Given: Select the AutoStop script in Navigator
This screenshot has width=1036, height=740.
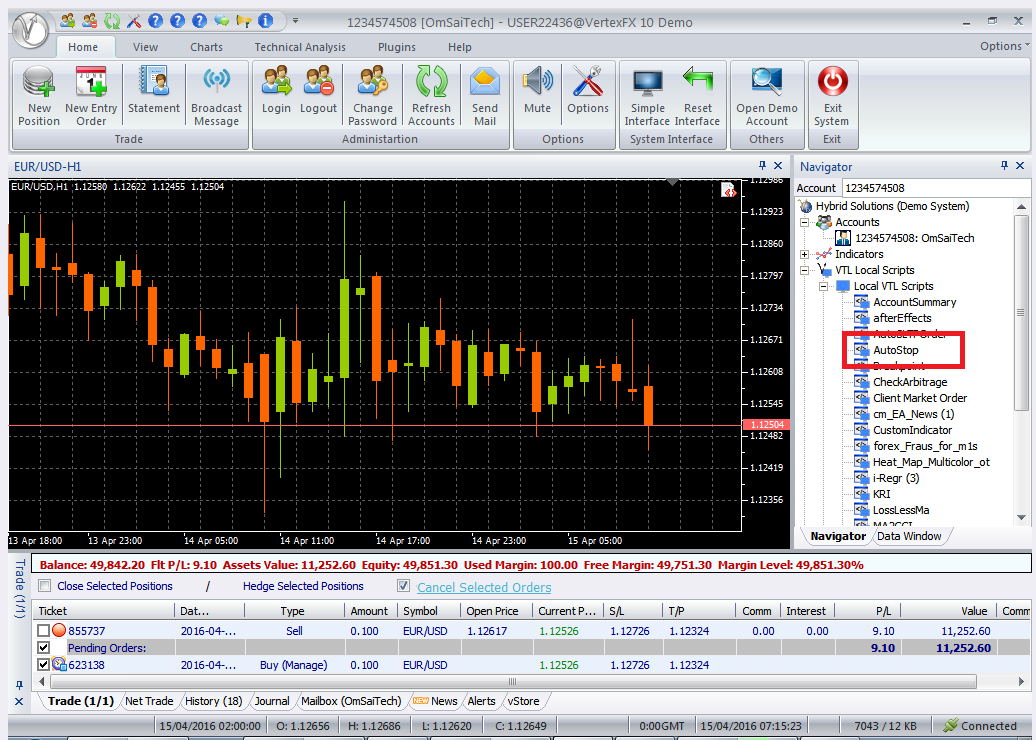Looking at the screenshot, I should 895,350.
